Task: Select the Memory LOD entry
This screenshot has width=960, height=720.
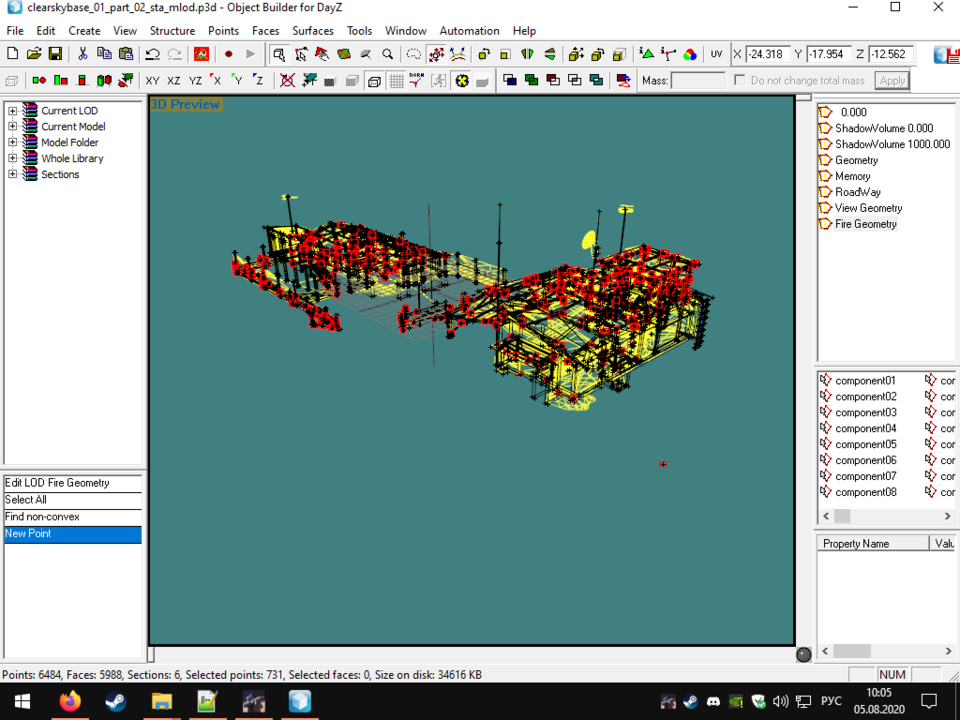Action: 852,176
